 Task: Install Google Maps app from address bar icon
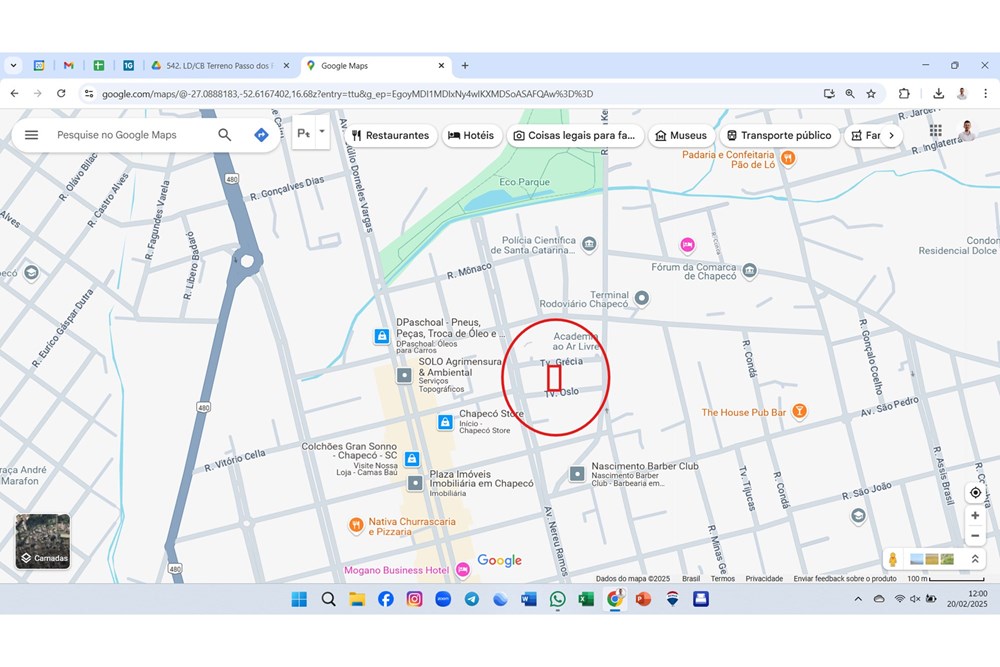[x=829, y=94]
